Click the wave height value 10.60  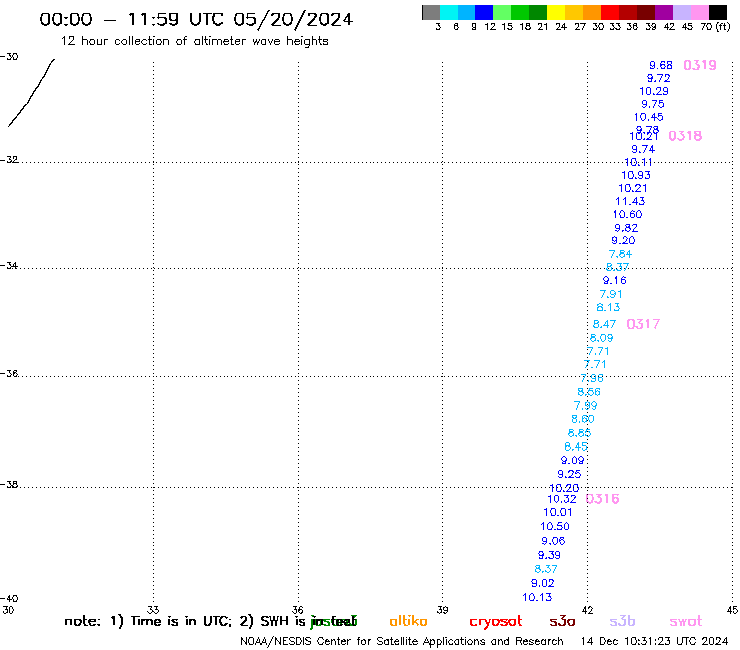pyautogui.click(x=627, y=214)
